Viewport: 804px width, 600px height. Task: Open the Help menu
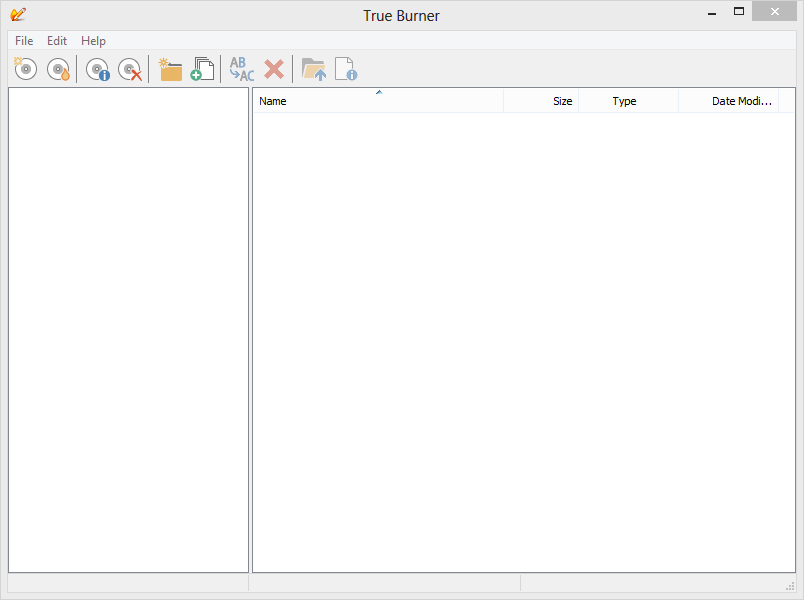click(93, 41)
